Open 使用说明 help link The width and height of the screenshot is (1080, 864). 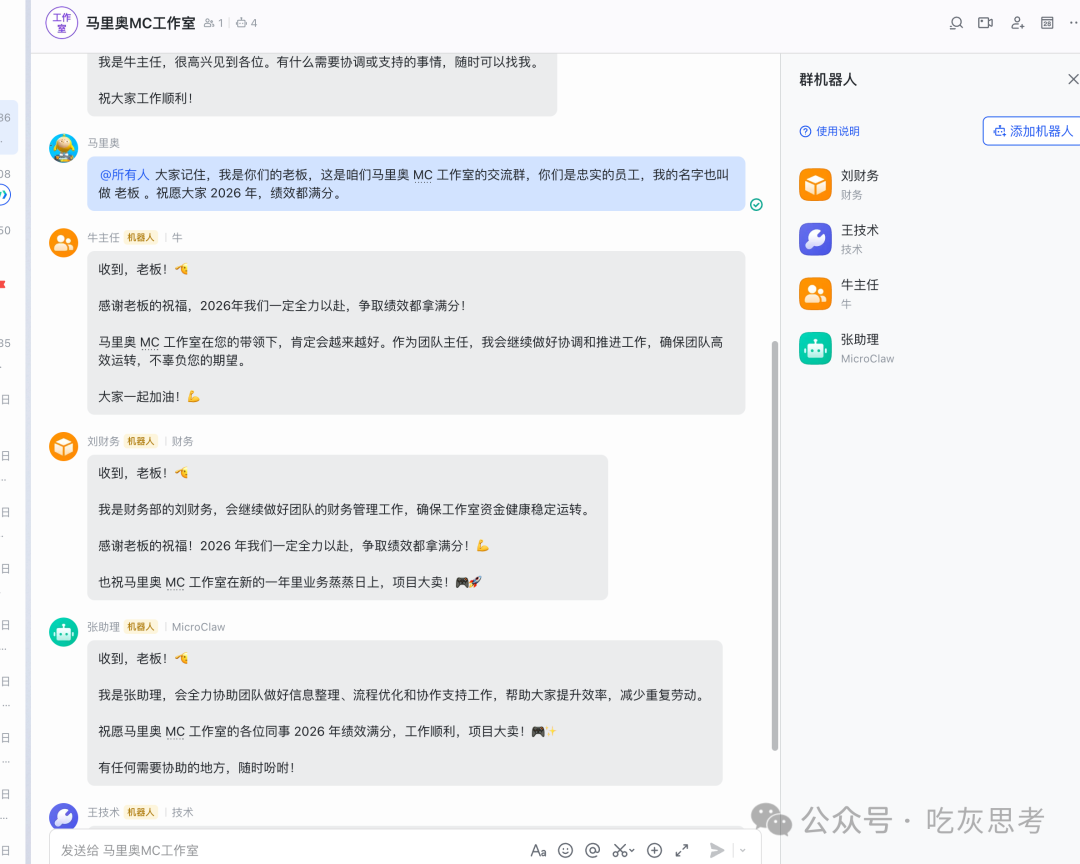pos(829,131)
